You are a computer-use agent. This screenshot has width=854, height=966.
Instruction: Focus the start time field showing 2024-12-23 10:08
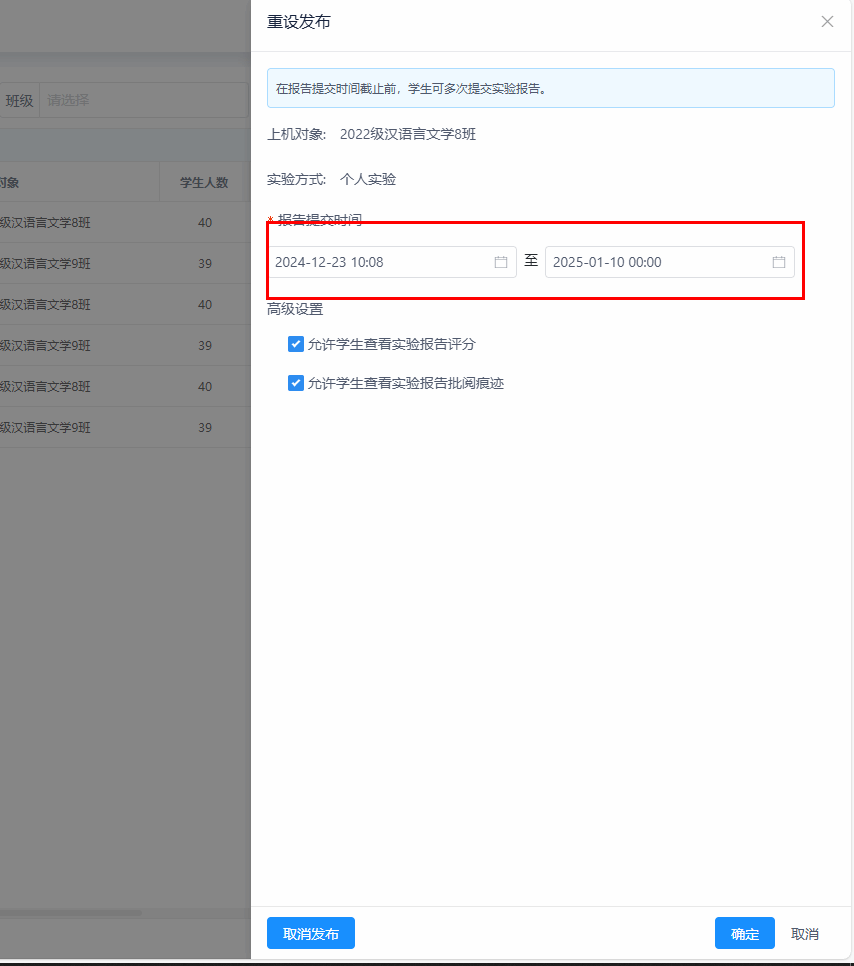[380, 262]
